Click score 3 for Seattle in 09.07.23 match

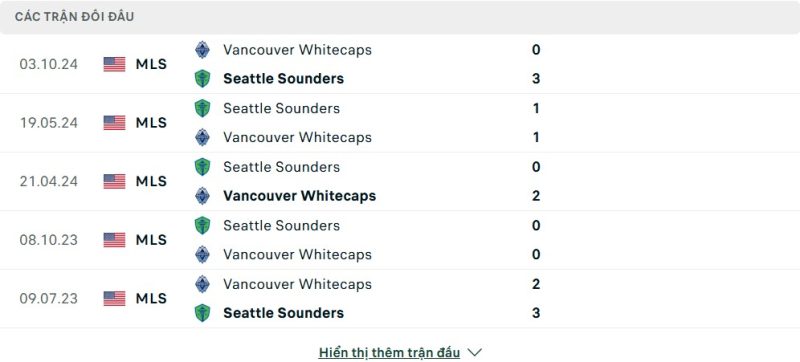point(536,313)
